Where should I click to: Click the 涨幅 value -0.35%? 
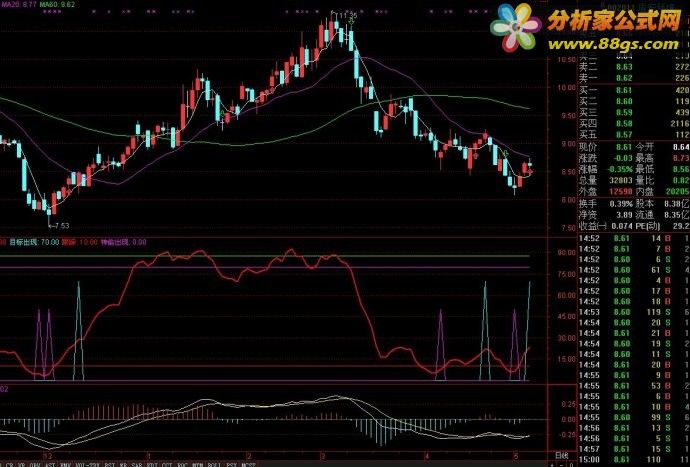point(621,169)
